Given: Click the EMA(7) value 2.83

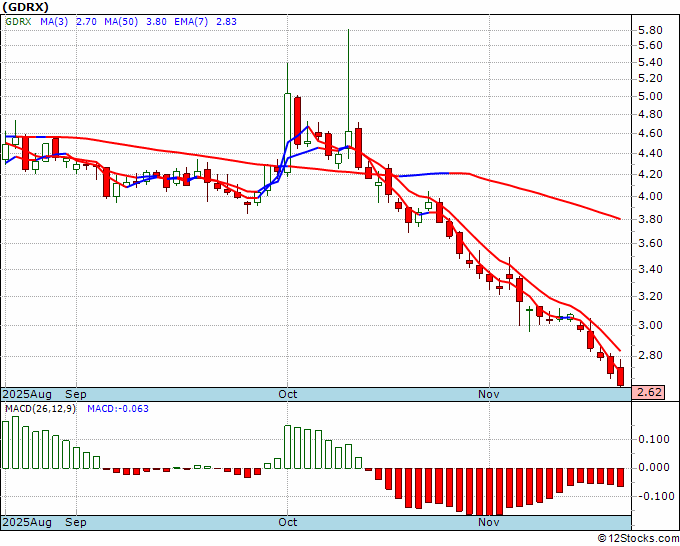Looking at the screenshot, I should (226, 22).
